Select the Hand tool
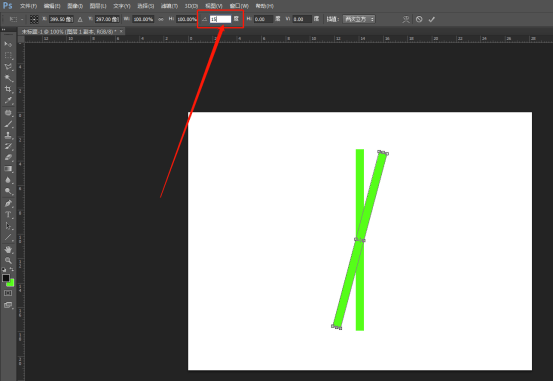This screenshot has width=554, height=381. [8, 250]
